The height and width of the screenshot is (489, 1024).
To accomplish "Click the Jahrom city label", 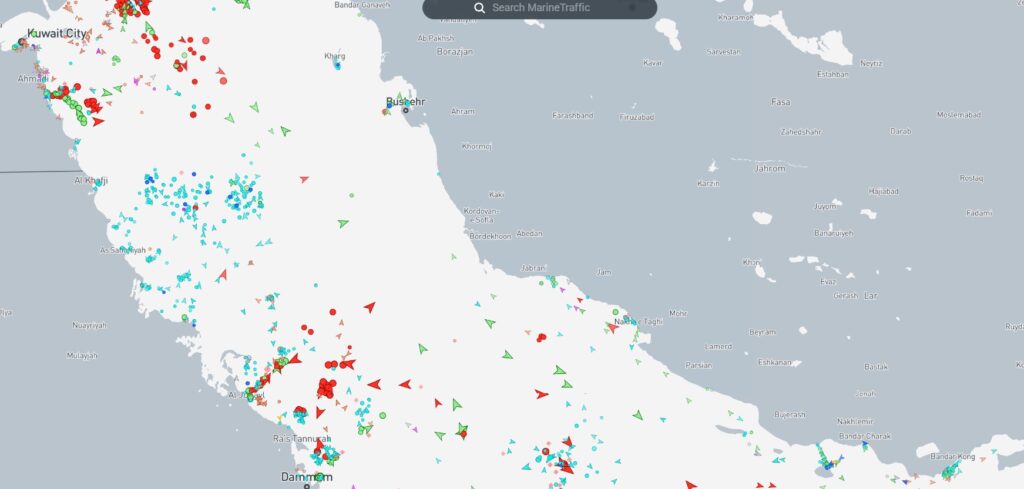I will point(770,168).
